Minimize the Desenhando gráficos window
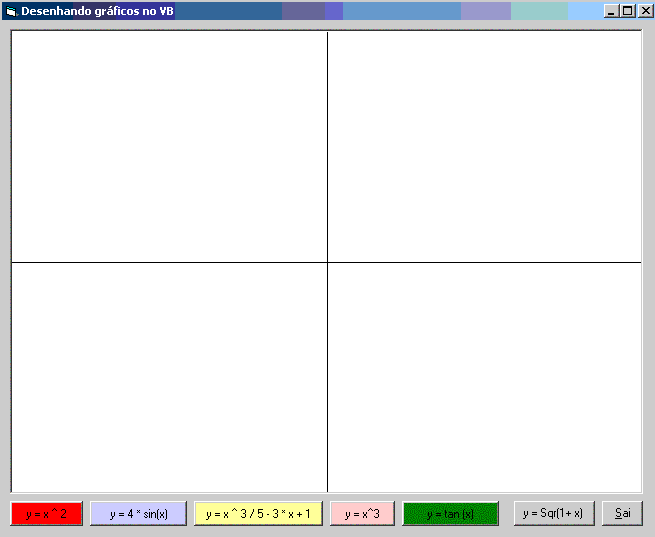Image resolution: width=655 pixels, height=537 pixels. tap(611, 11)
